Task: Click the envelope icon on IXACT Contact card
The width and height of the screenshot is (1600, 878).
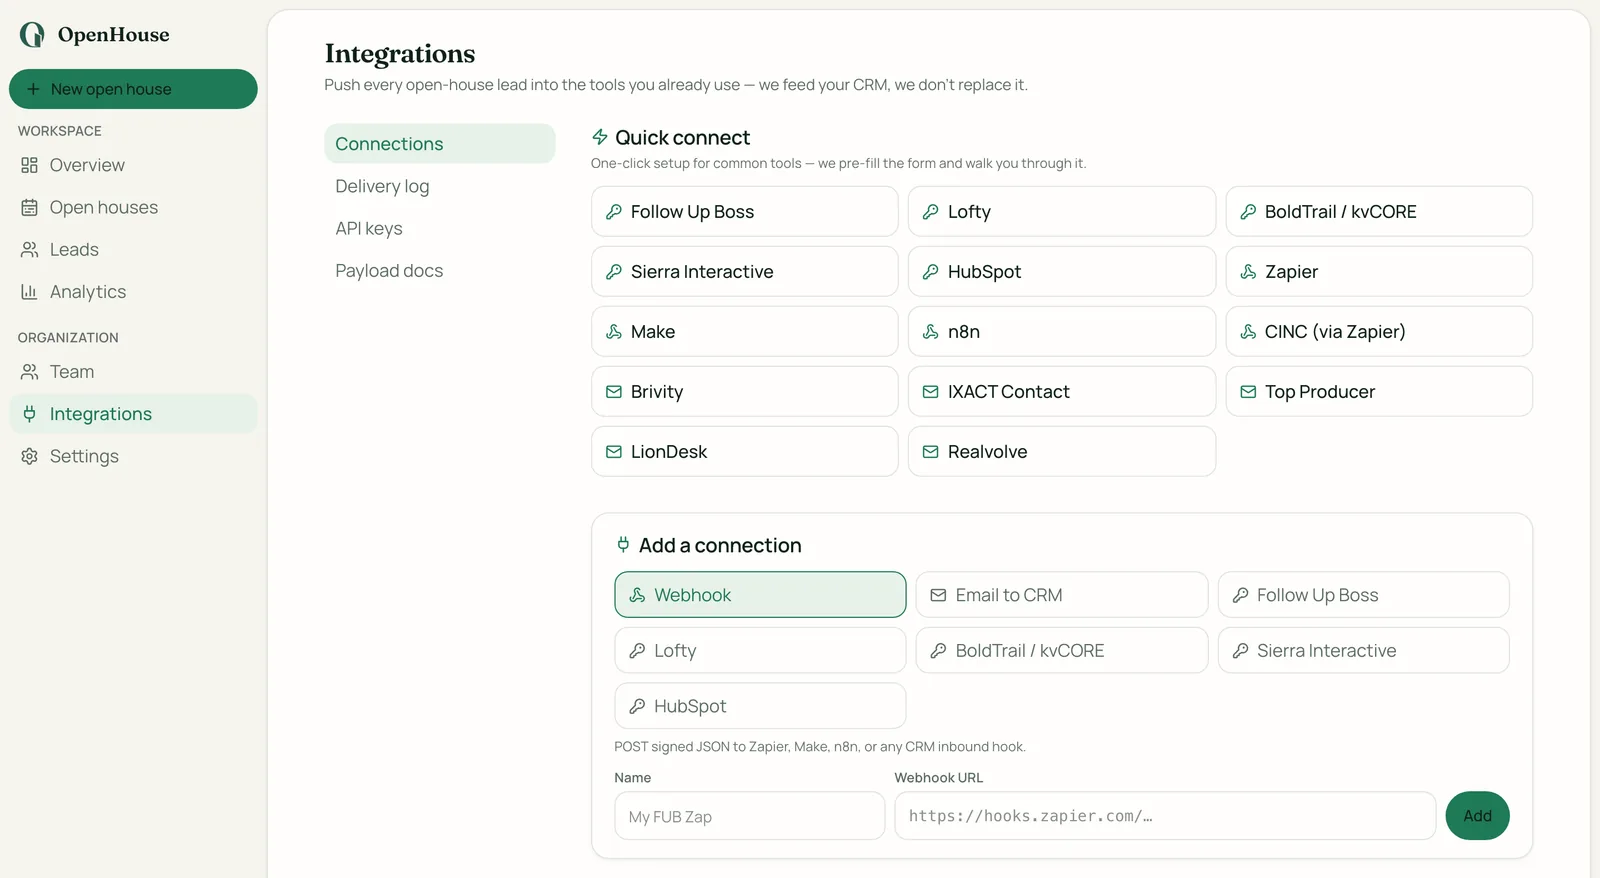Action: pos(931,392)
